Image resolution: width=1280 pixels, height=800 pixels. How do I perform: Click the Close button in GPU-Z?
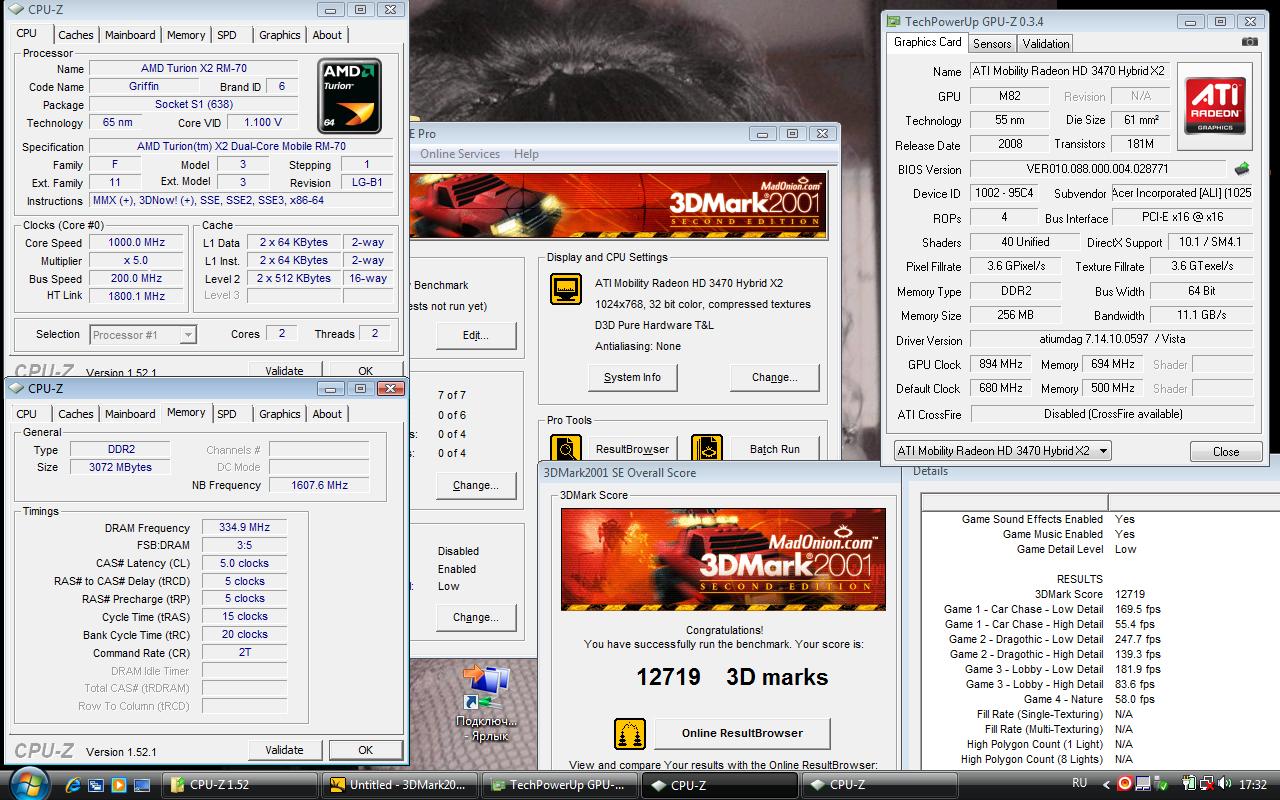[1226, 452]
